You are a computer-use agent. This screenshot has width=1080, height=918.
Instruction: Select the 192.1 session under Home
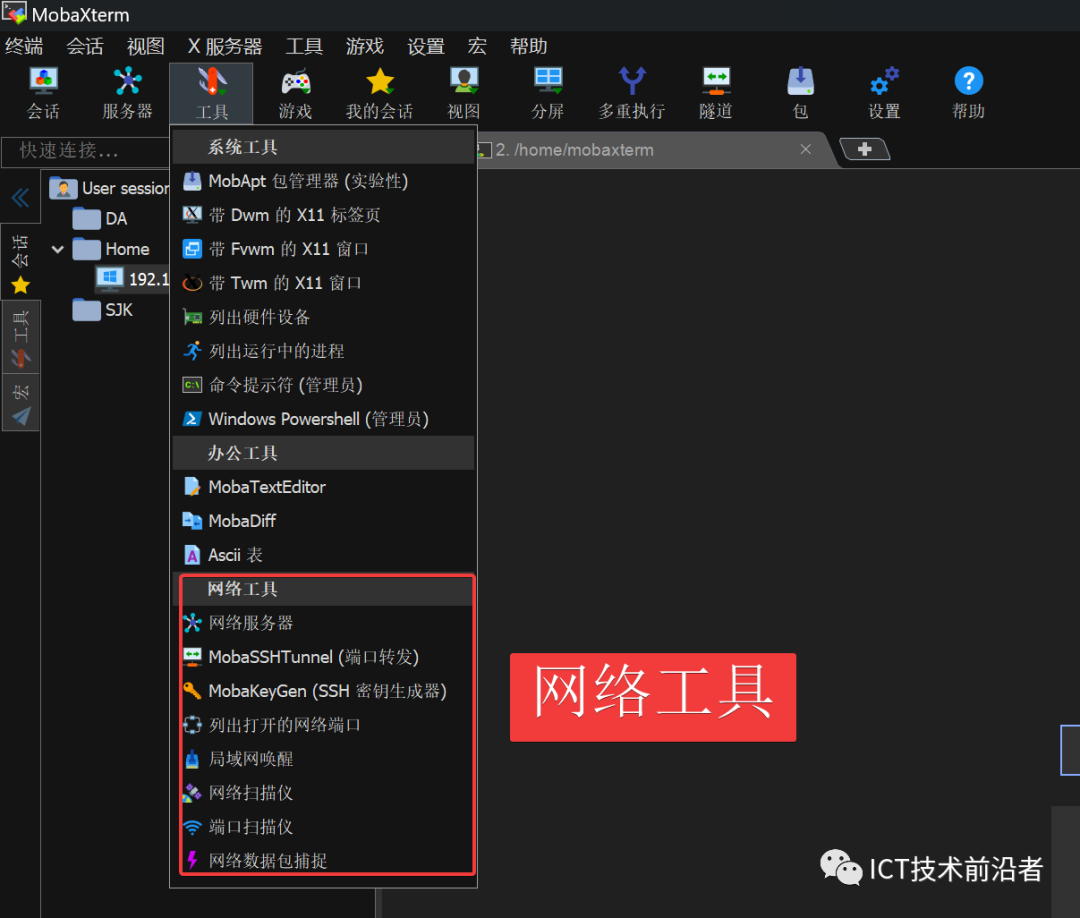coord(132,279)
